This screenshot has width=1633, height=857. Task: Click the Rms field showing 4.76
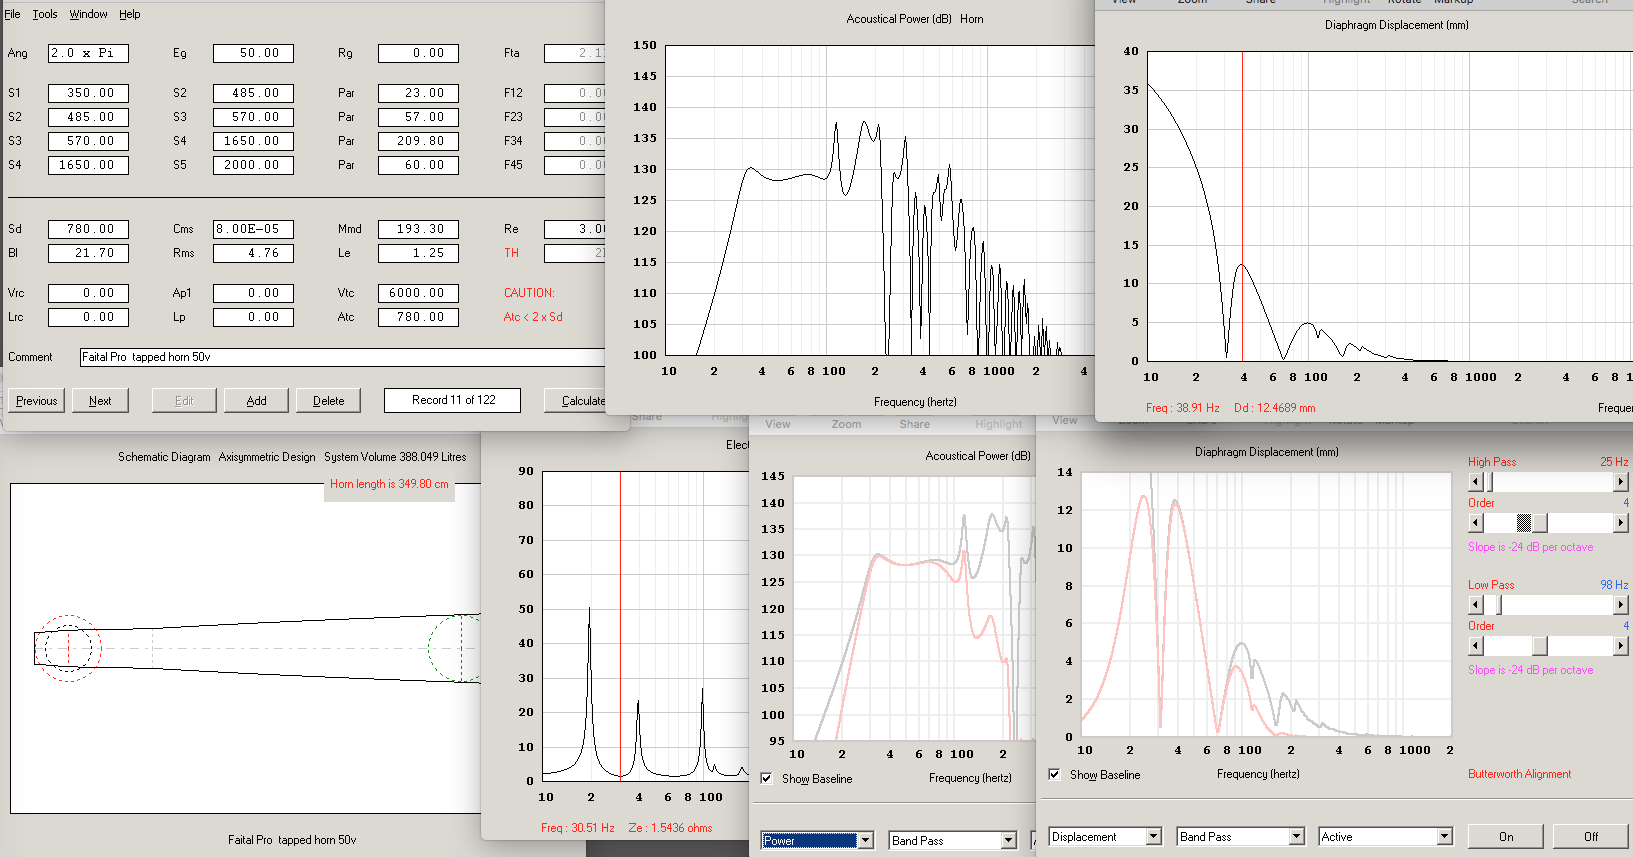click(x=253, y=253)
